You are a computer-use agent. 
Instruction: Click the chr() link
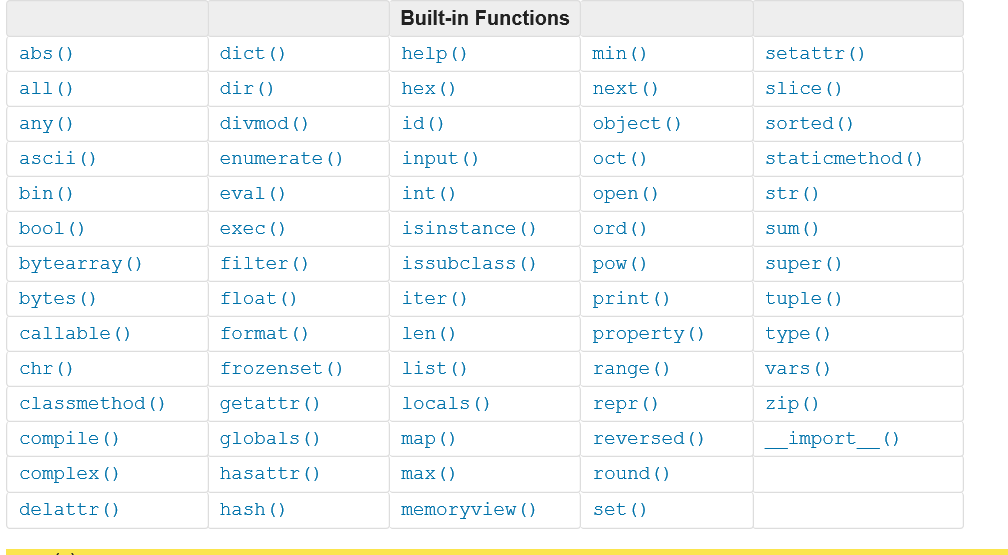pos(46,368)
